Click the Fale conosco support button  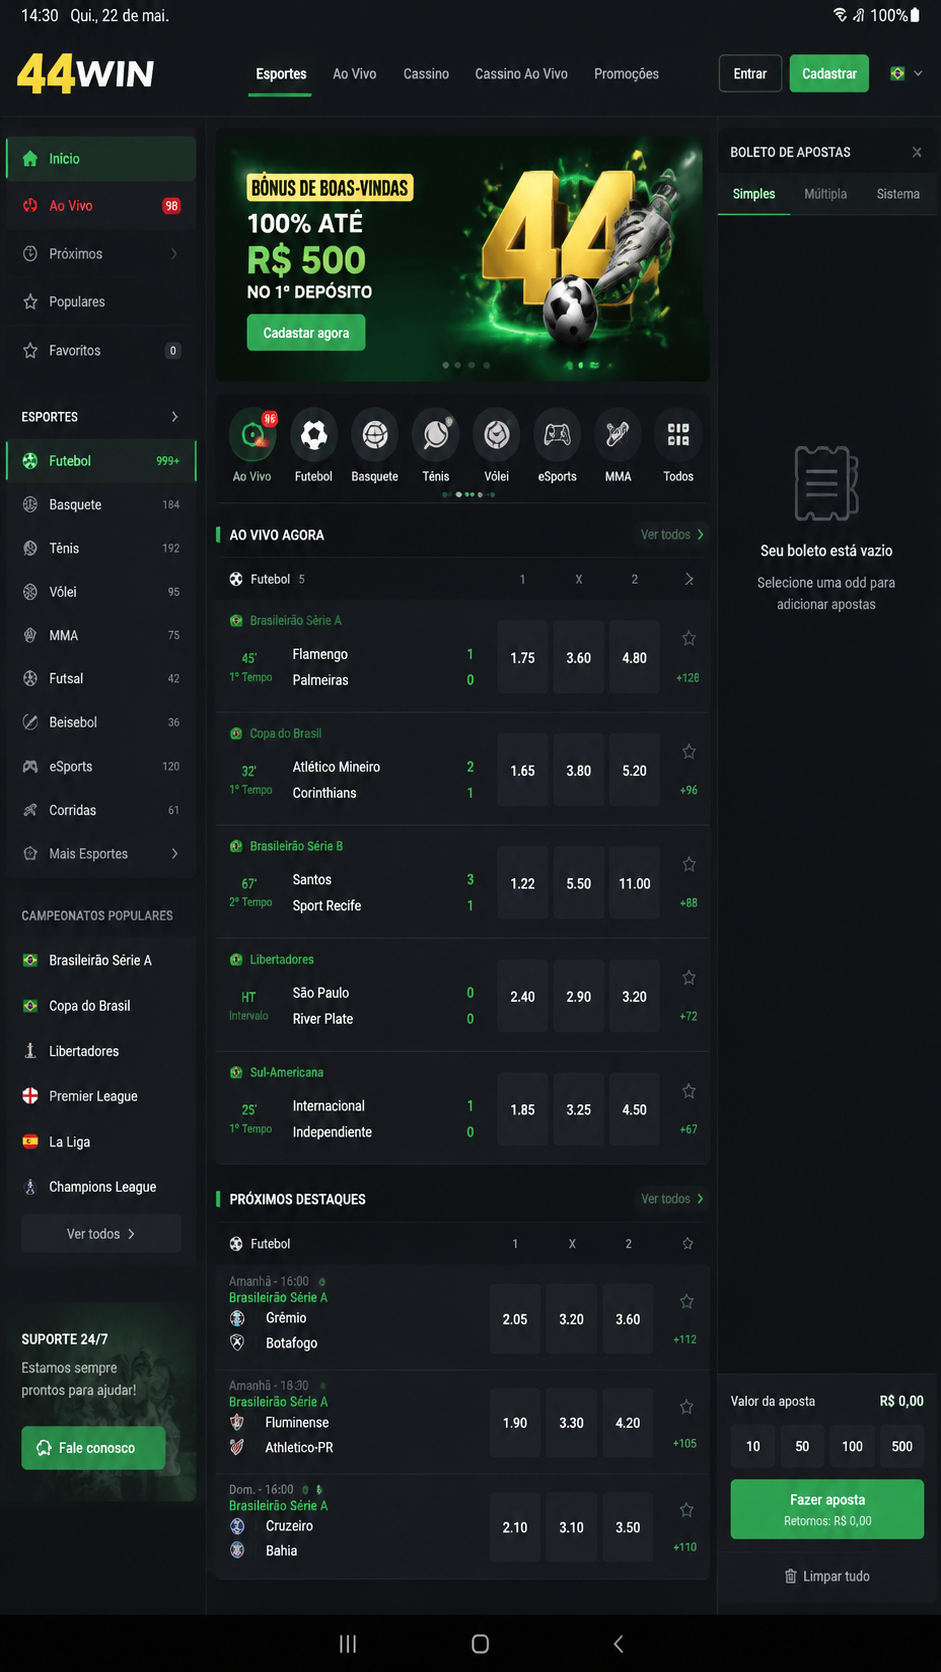click(x=93, y=1448)
